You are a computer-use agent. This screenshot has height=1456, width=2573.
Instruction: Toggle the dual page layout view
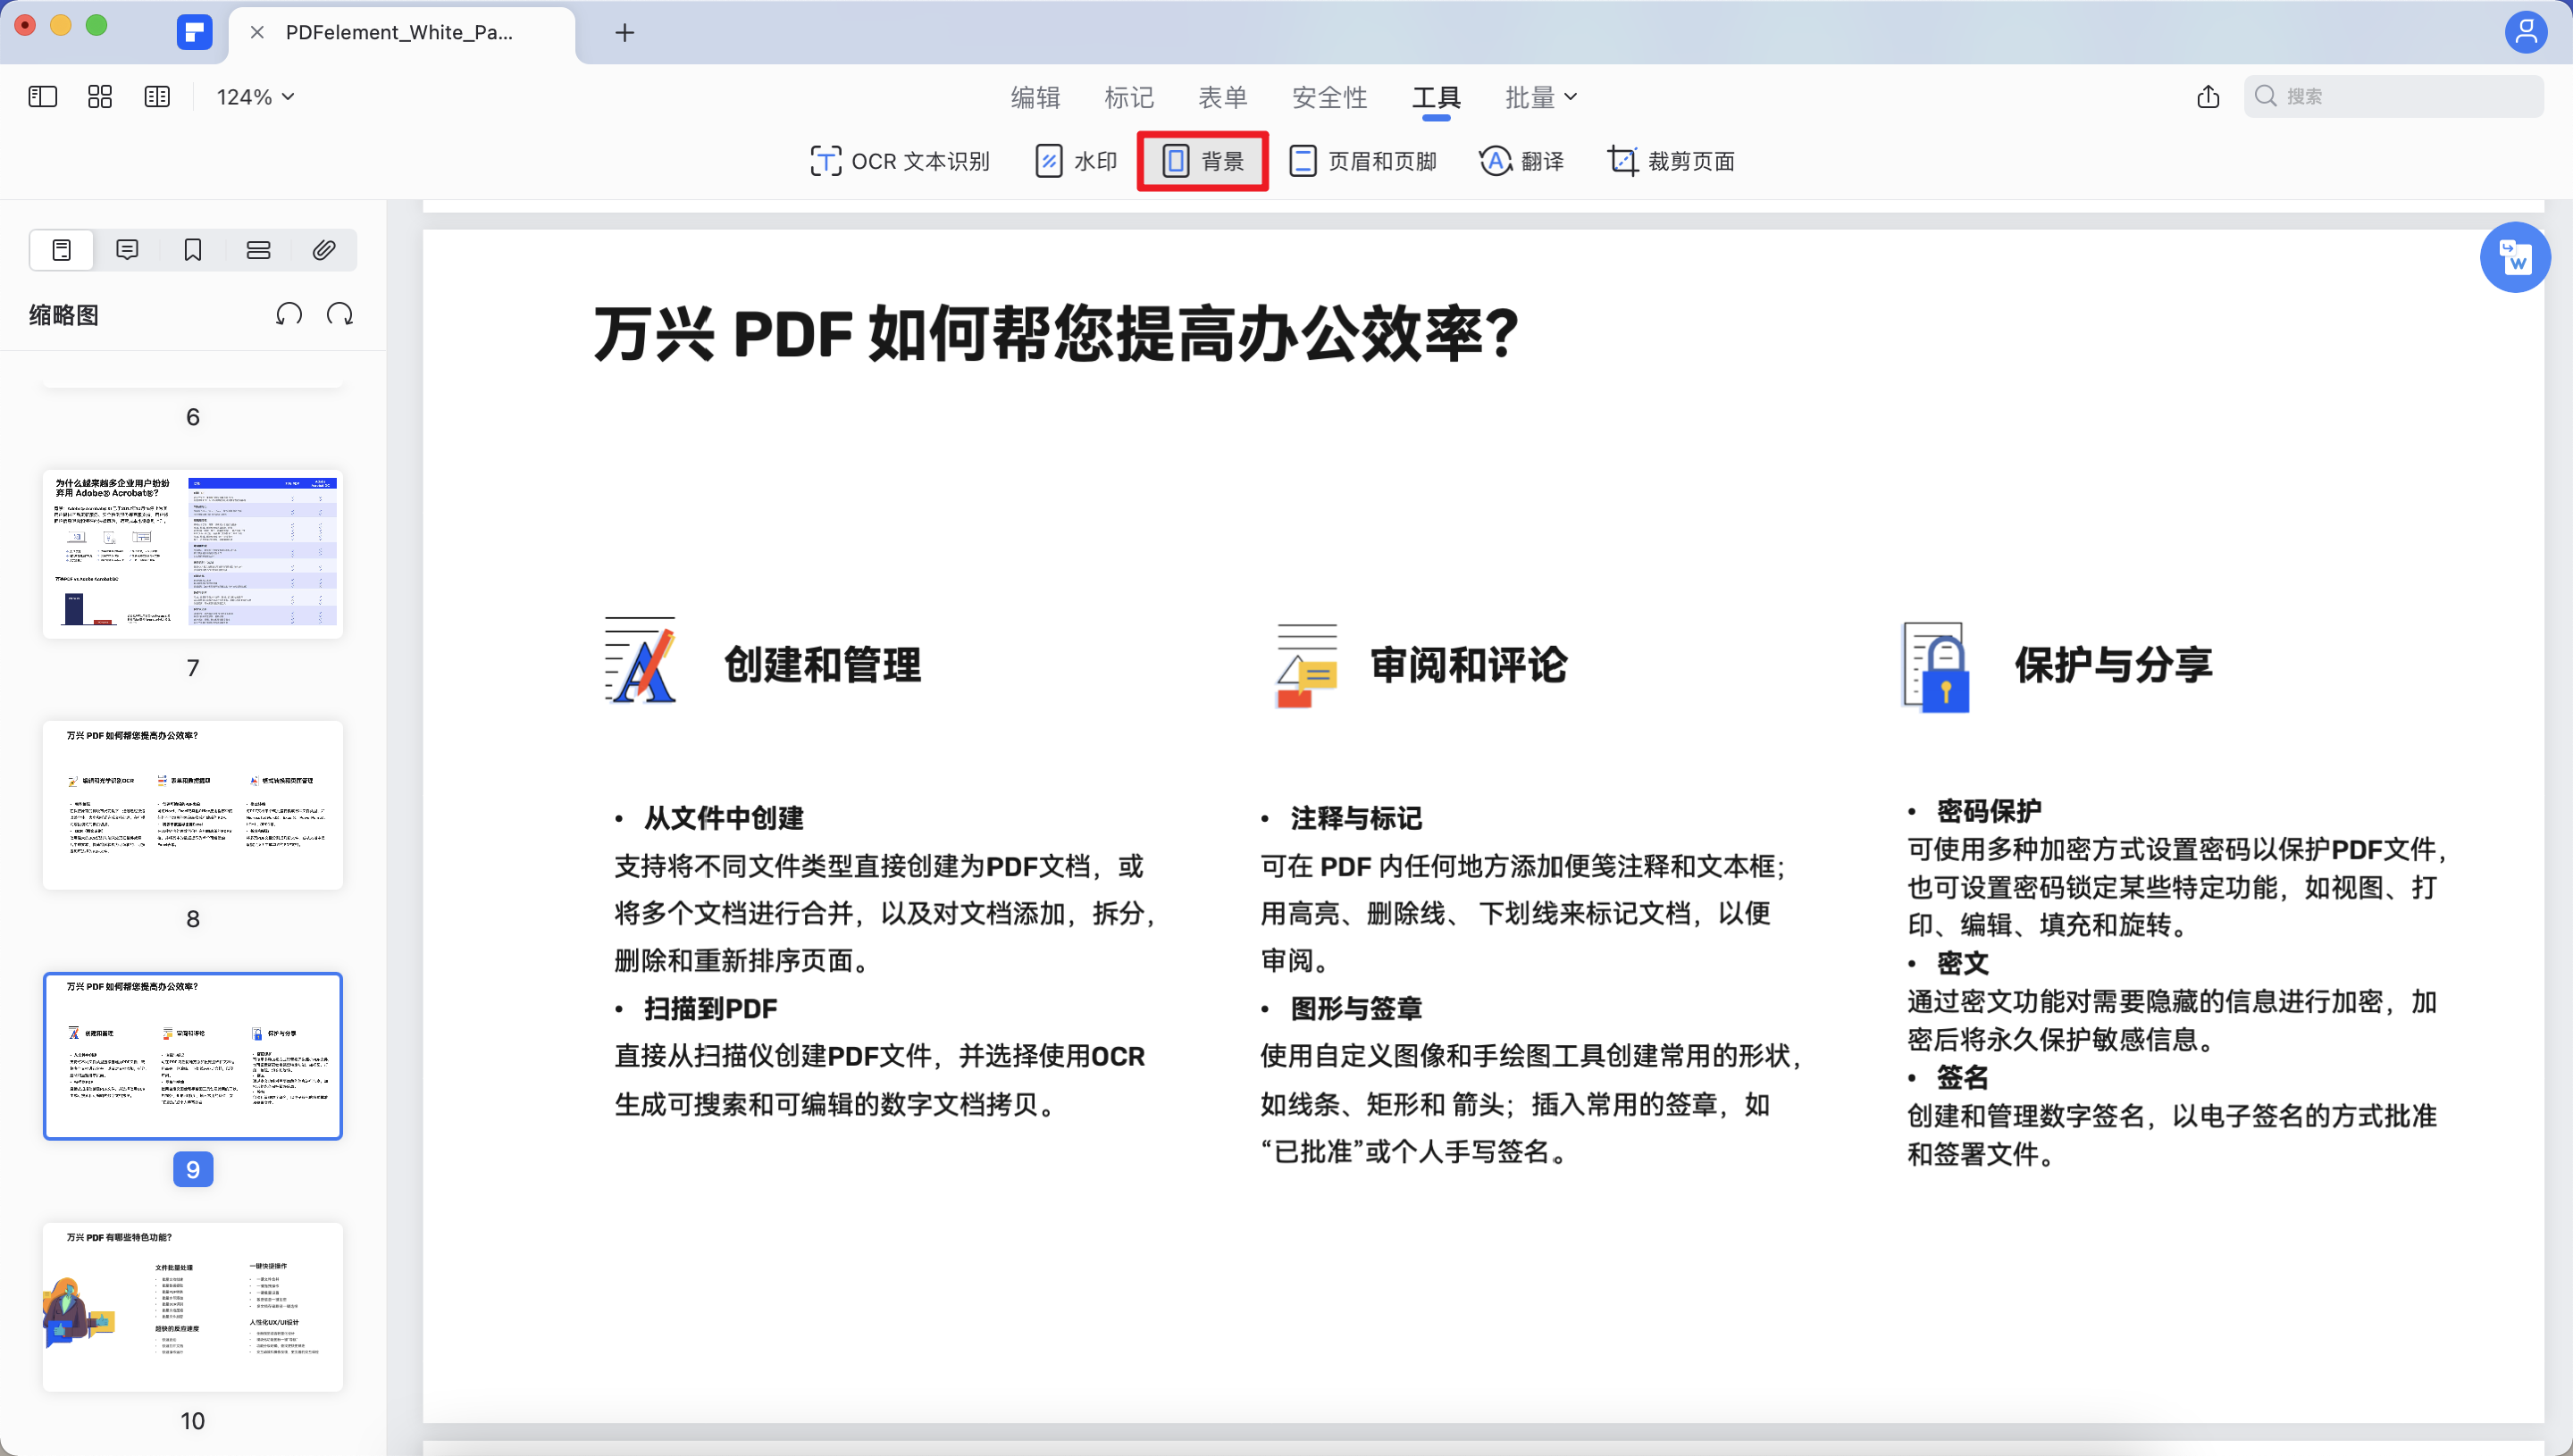pos(157,96)
